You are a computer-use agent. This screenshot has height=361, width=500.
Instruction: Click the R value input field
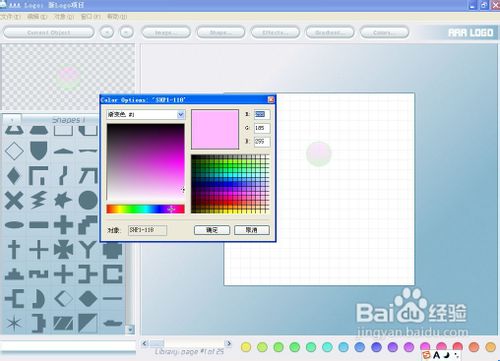click(262, 114)
